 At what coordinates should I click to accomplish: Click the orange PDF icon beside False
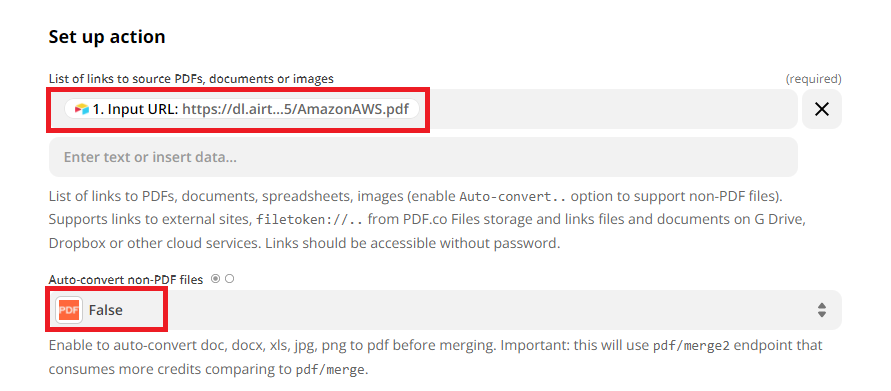pyautogui.click(x=69, y=310)
